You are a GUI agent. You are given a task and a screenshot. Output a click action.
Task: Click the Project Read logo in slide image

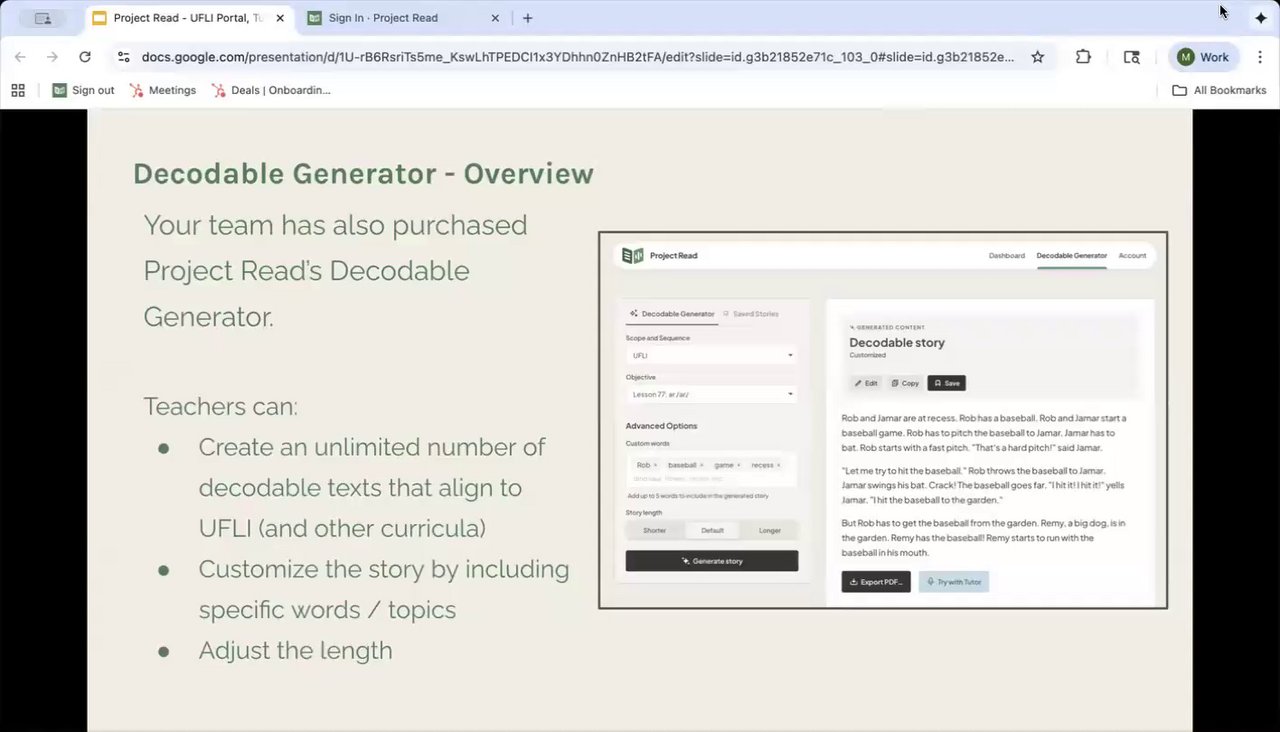point(659,255)
